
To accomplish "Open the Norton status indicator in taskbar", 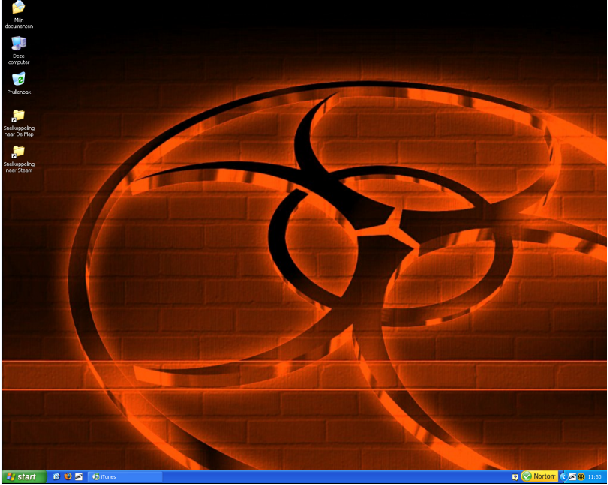I will pos(539,477).
